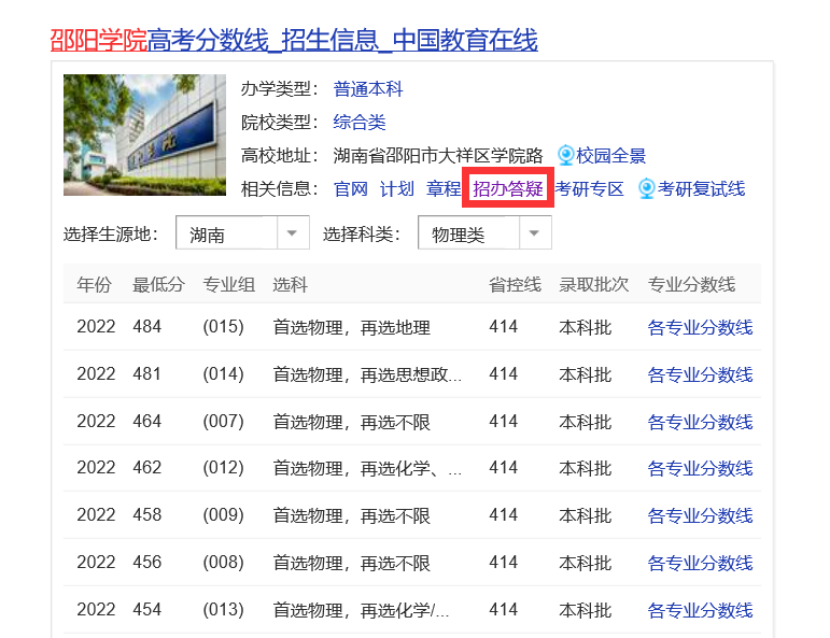Click the address 湖南省邵阳市大祥区学院路
The image size is (830, 638).
438,156
